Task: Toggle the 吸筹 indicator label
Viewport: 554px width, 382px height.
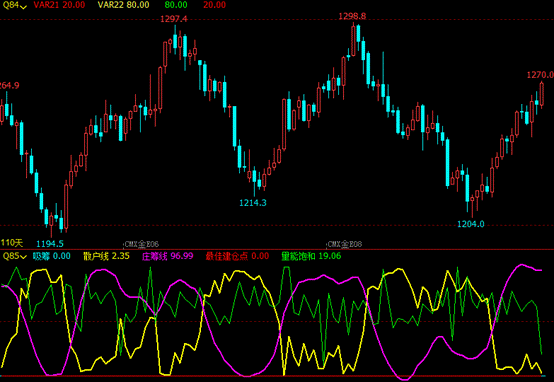Action: coord(52,256)
